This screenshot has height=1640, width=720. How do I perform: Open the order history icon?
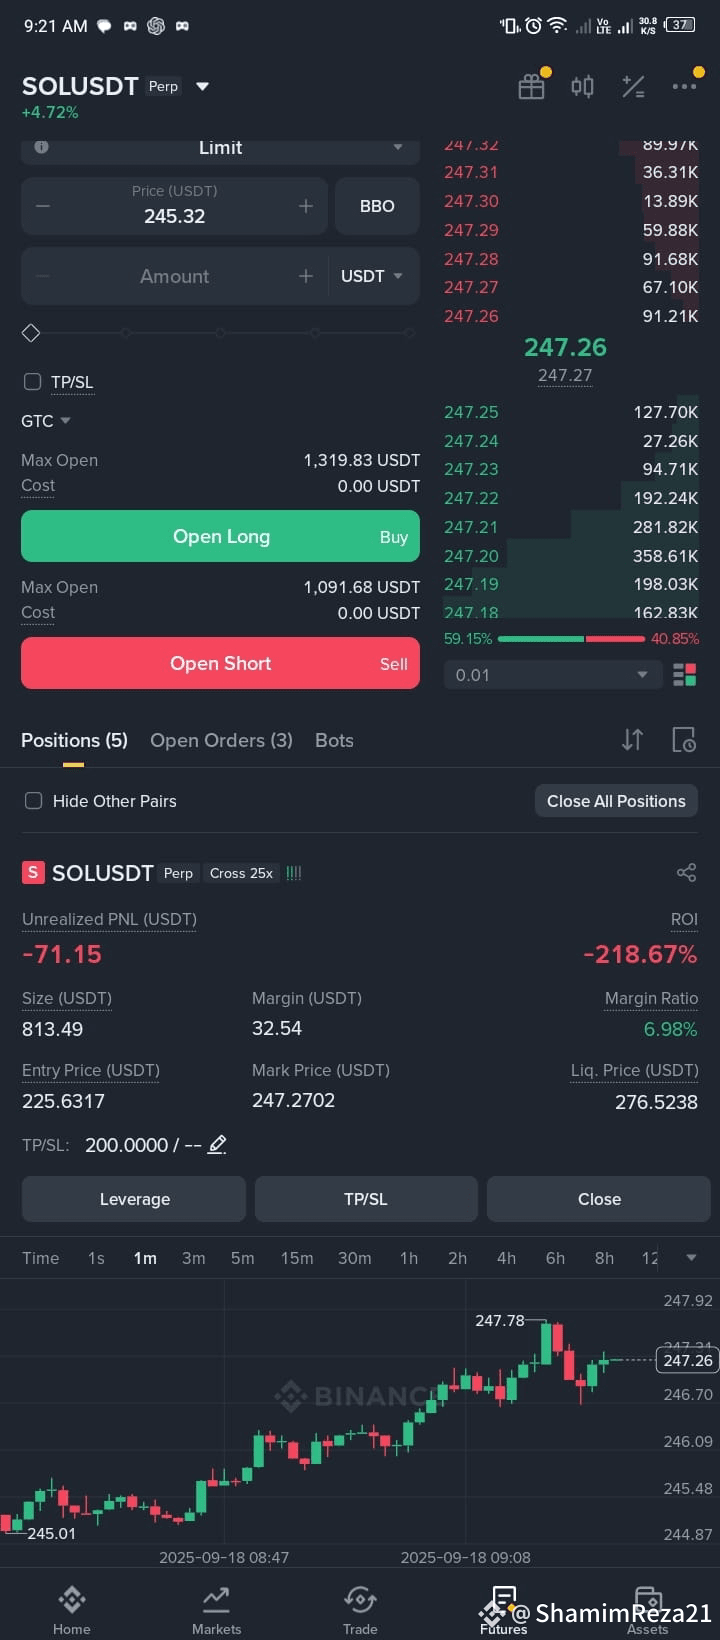[x=684, y=740]
